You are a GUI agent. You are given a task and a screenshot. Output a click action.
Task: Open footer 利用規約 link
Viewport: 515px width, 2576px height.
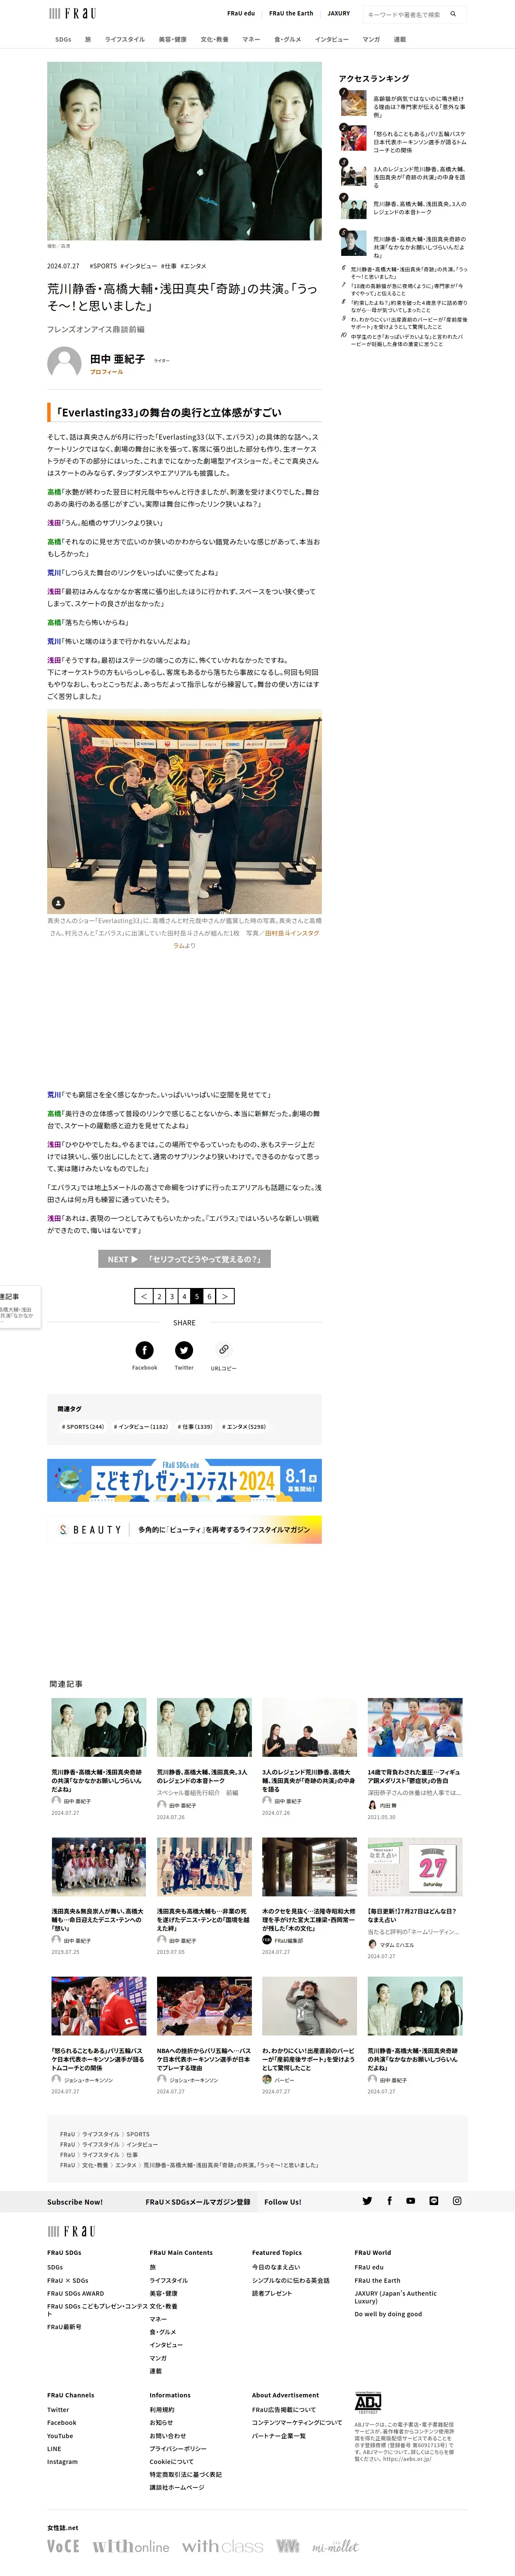click(x=162, y=2409)
